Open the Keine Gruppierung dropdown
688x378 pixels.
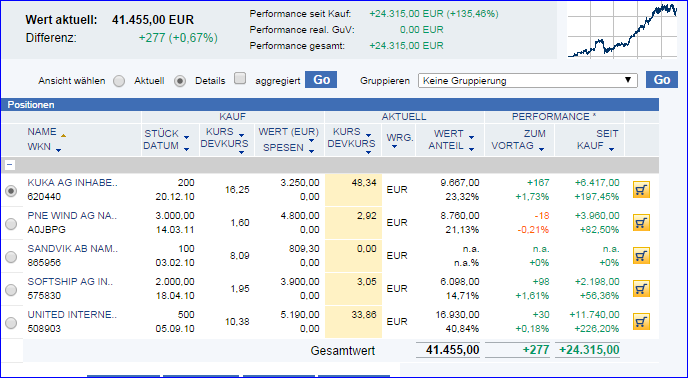528,80
